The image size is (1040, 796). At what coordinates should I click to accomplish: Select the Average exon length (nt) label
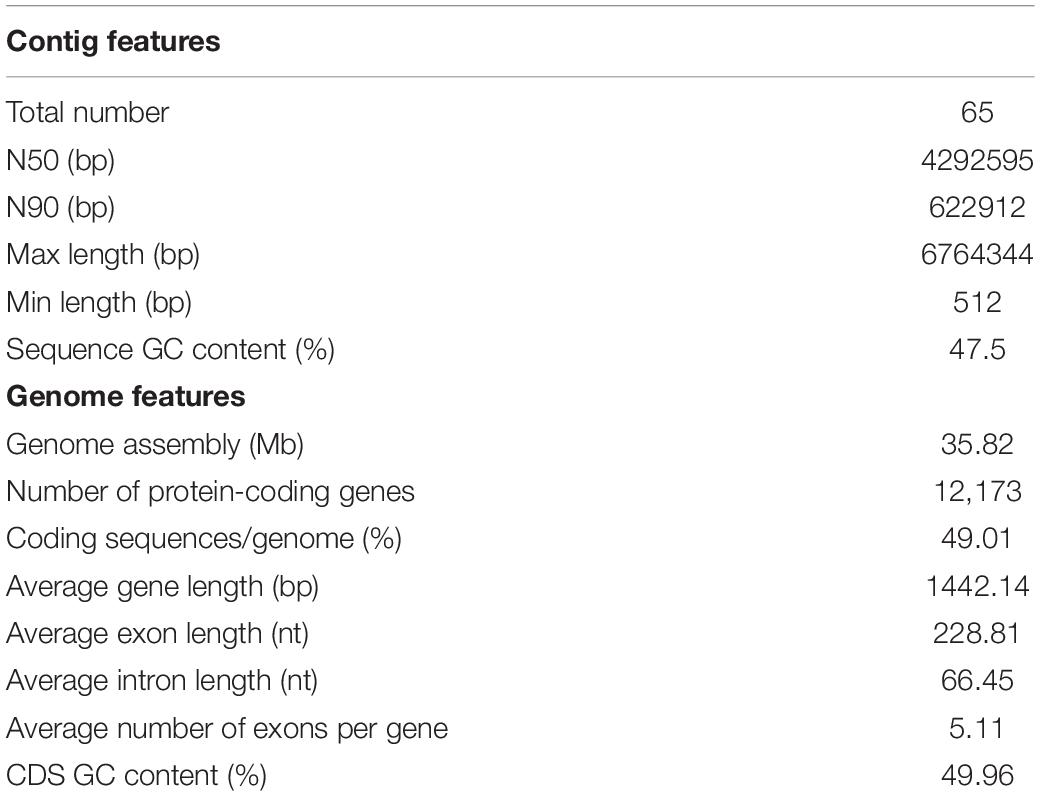click(x=158, y=634)
